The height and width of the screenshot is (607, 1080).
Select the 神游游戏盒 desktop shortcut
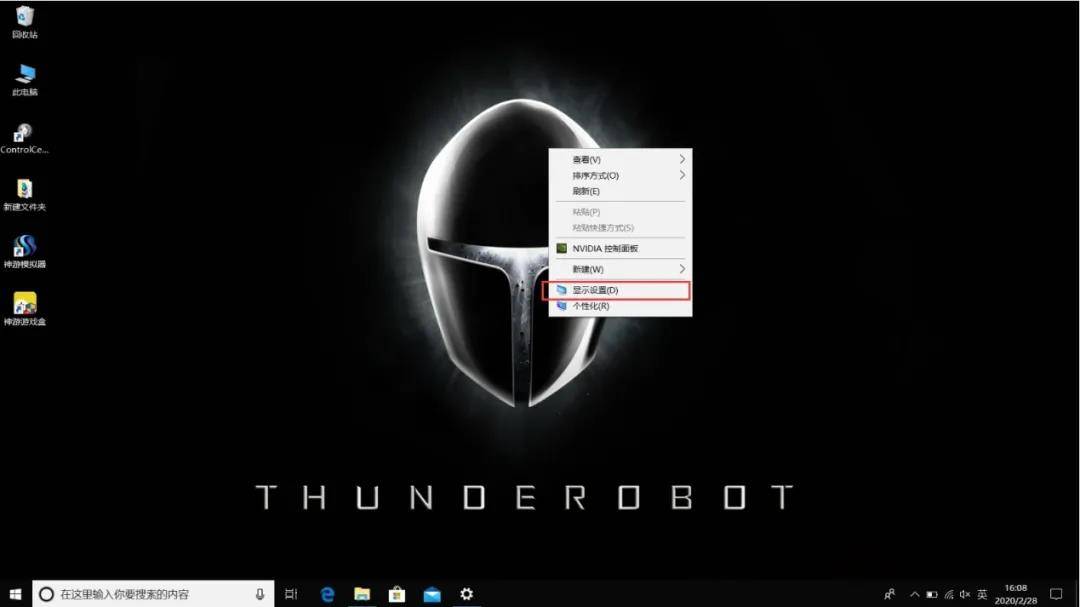(x=25, y=305)
